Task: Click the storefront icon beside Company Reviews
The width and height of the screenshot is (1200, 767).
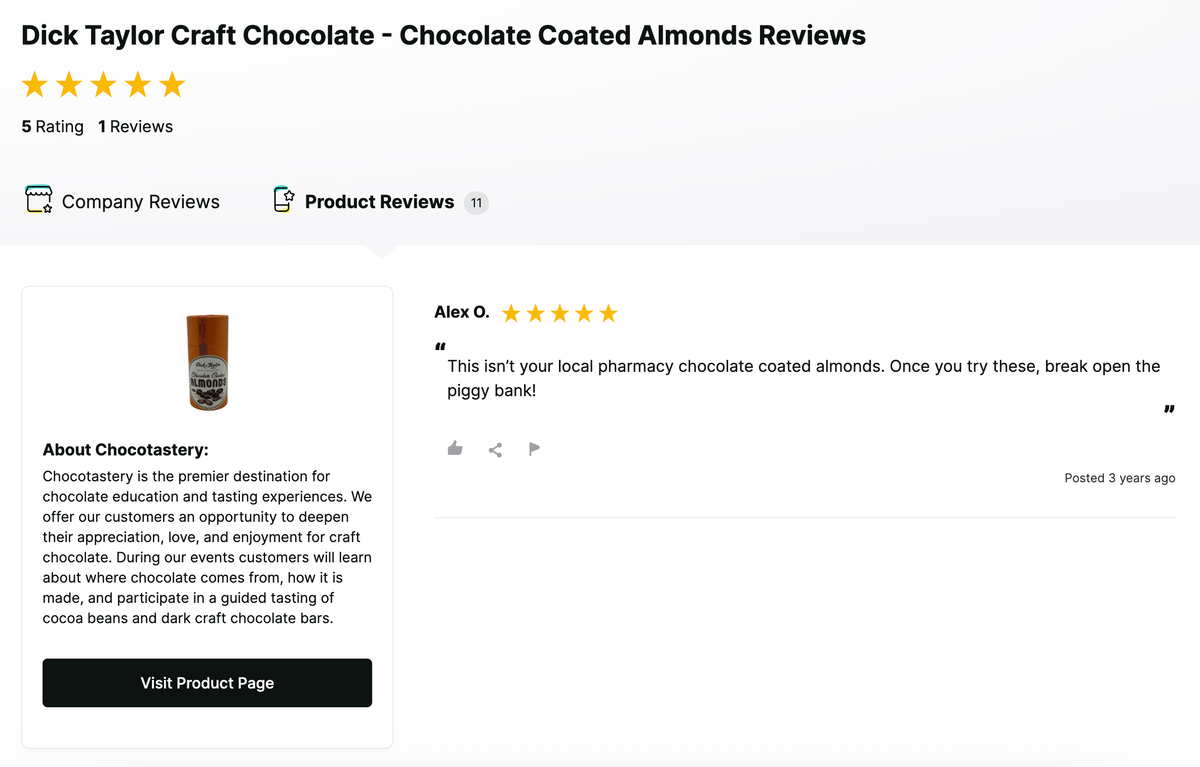Action: (x=39, y=199)
